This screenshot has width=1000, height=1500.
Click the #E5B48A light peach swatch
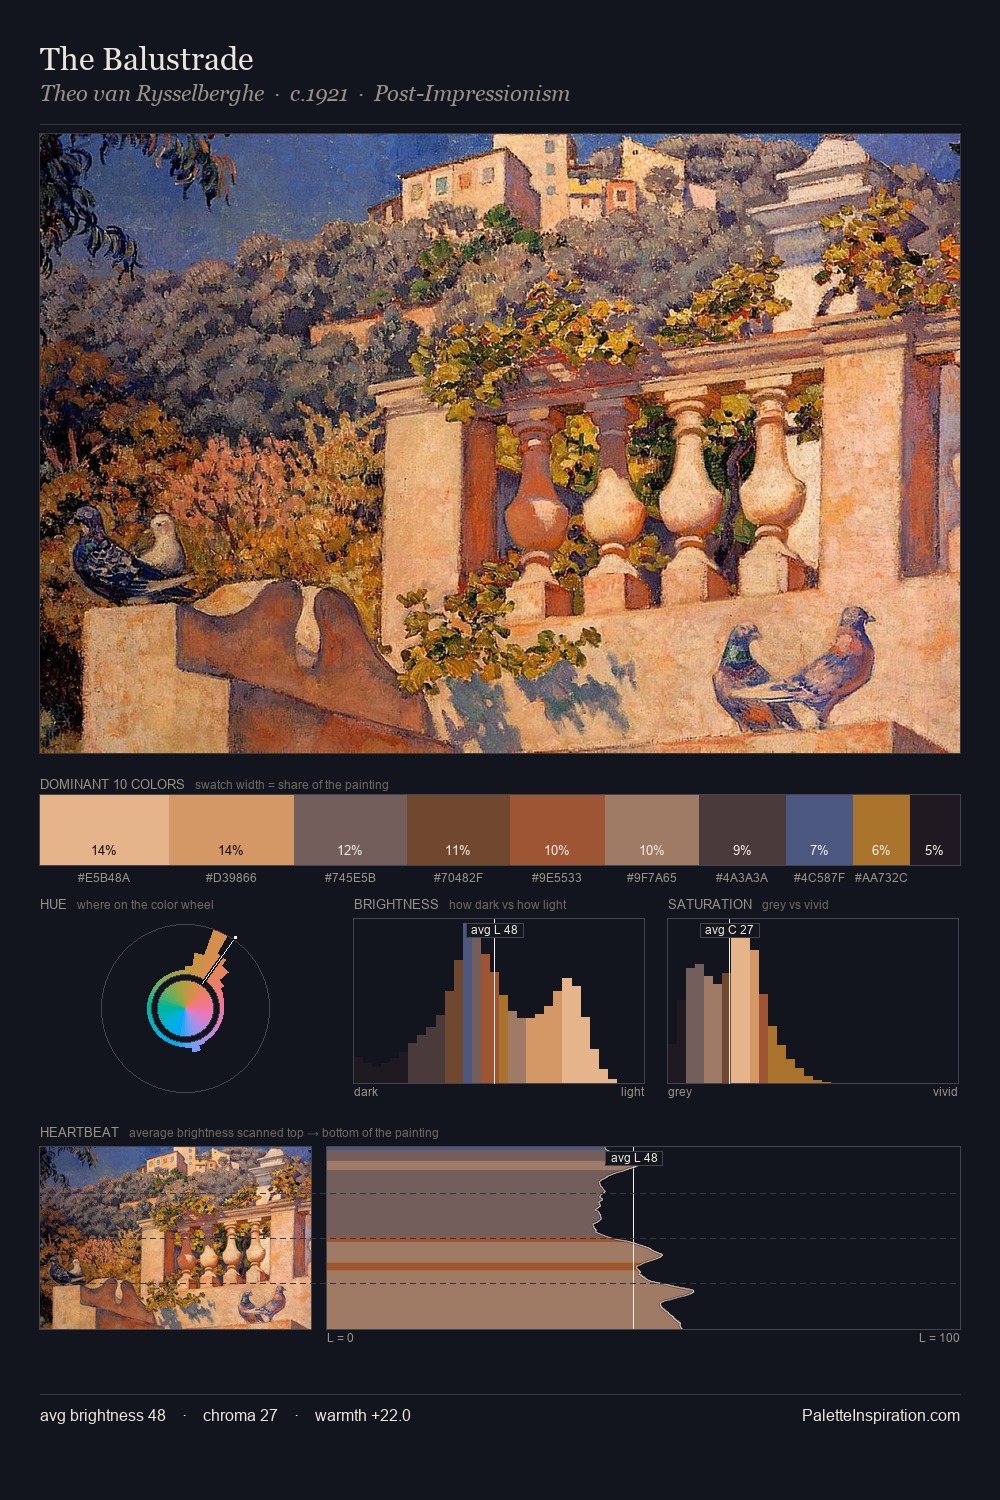[104, 830]
